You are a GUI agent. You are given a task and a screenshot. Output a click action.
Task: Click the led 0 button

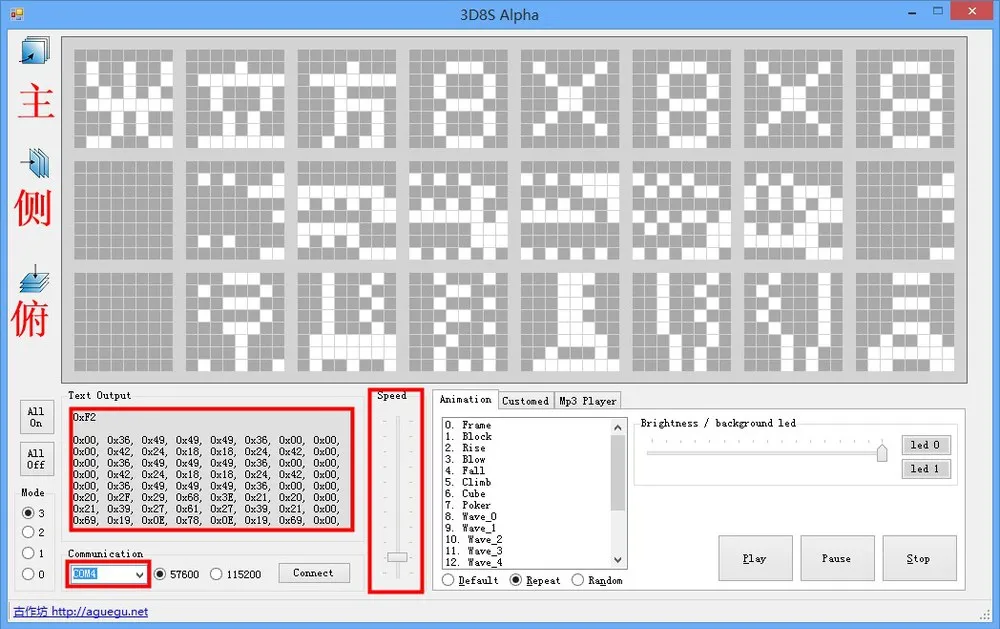point(925,445)
